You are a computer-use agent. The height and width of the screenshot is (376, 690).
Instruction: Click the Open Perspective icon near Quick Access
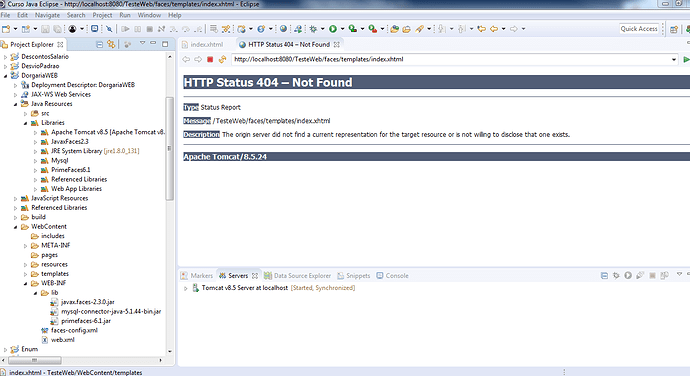674,29
